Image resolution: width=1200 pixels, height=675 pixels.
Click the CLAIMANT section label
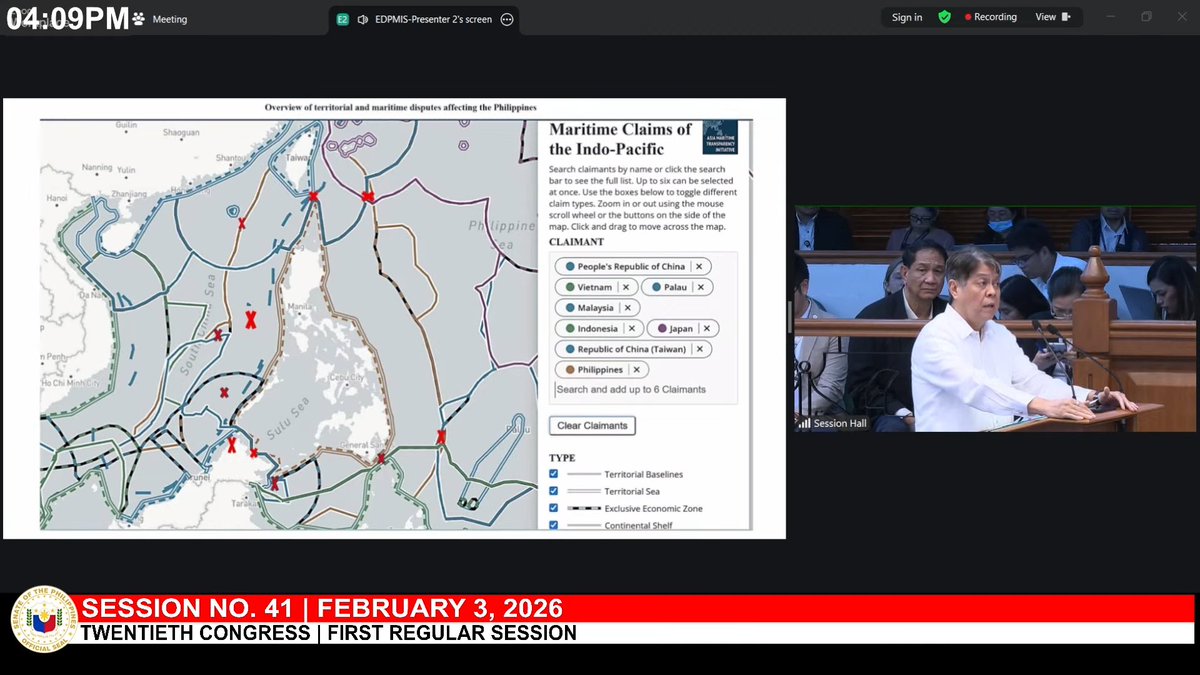click(576, 242)
